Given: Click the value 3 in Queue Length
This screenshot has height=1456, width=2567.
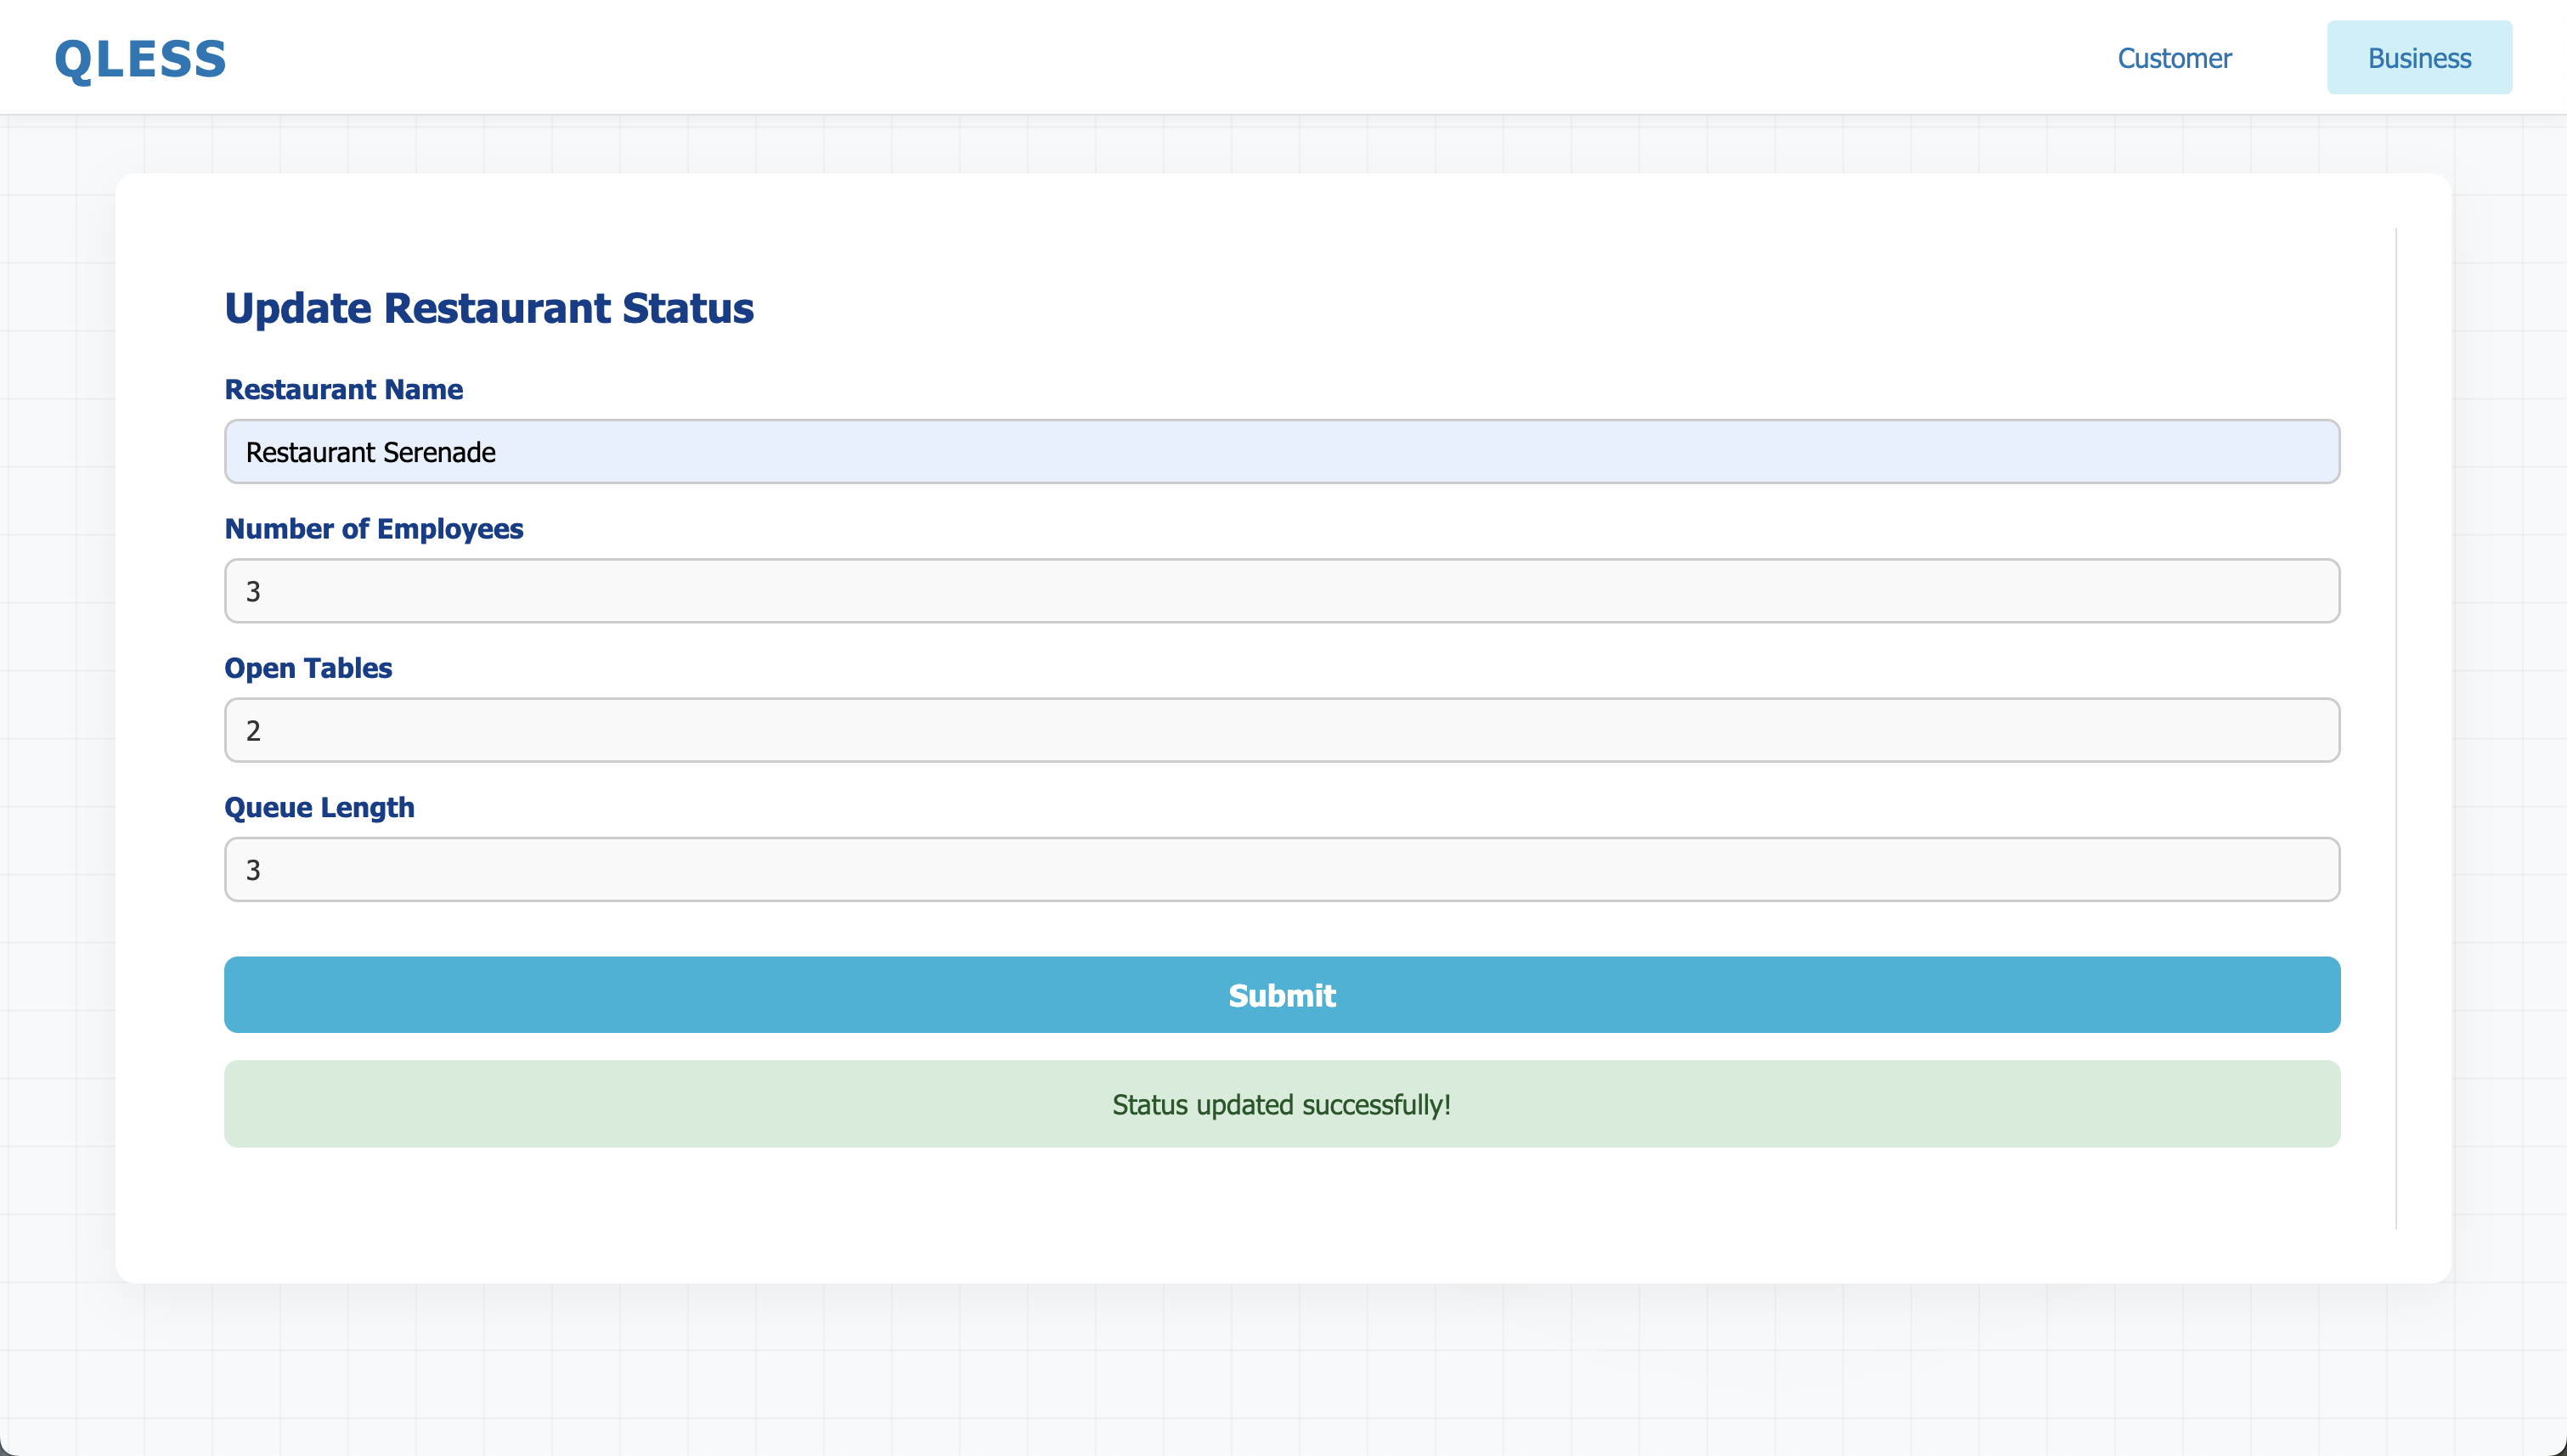Looking at the screenshot, I should (x=253, y=870).
